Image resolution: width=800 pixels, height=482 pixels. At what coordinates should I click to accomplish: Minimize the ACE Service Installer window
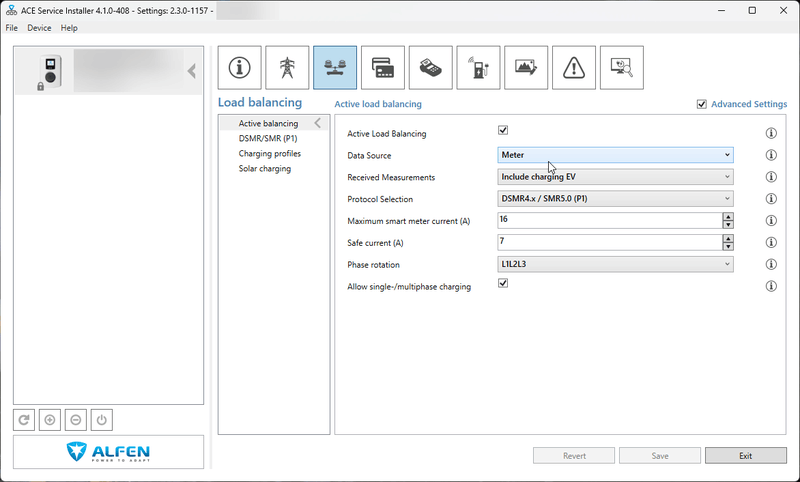coord(721,10)
